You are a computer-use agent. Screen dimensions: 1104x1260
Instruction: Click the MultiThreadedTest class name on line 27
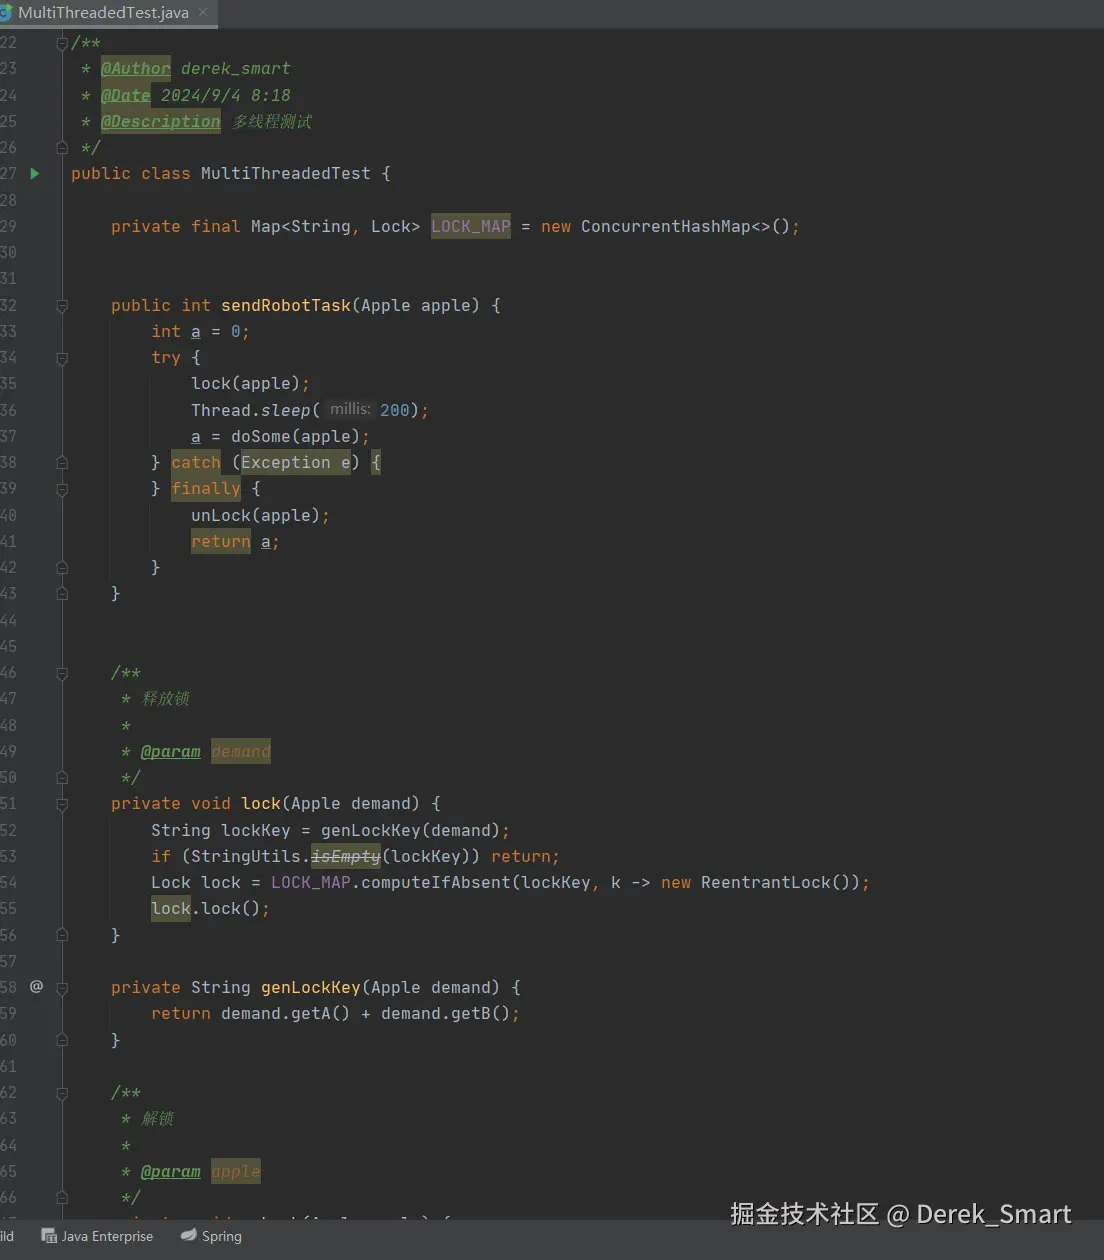click(286, 173)
